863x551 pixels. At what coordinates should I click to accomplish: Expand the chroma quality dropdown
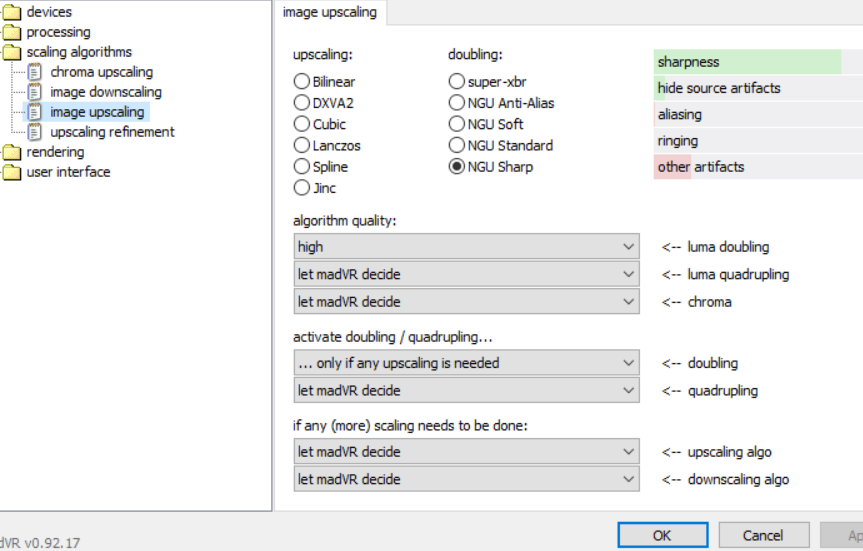[x=466, y=301]
